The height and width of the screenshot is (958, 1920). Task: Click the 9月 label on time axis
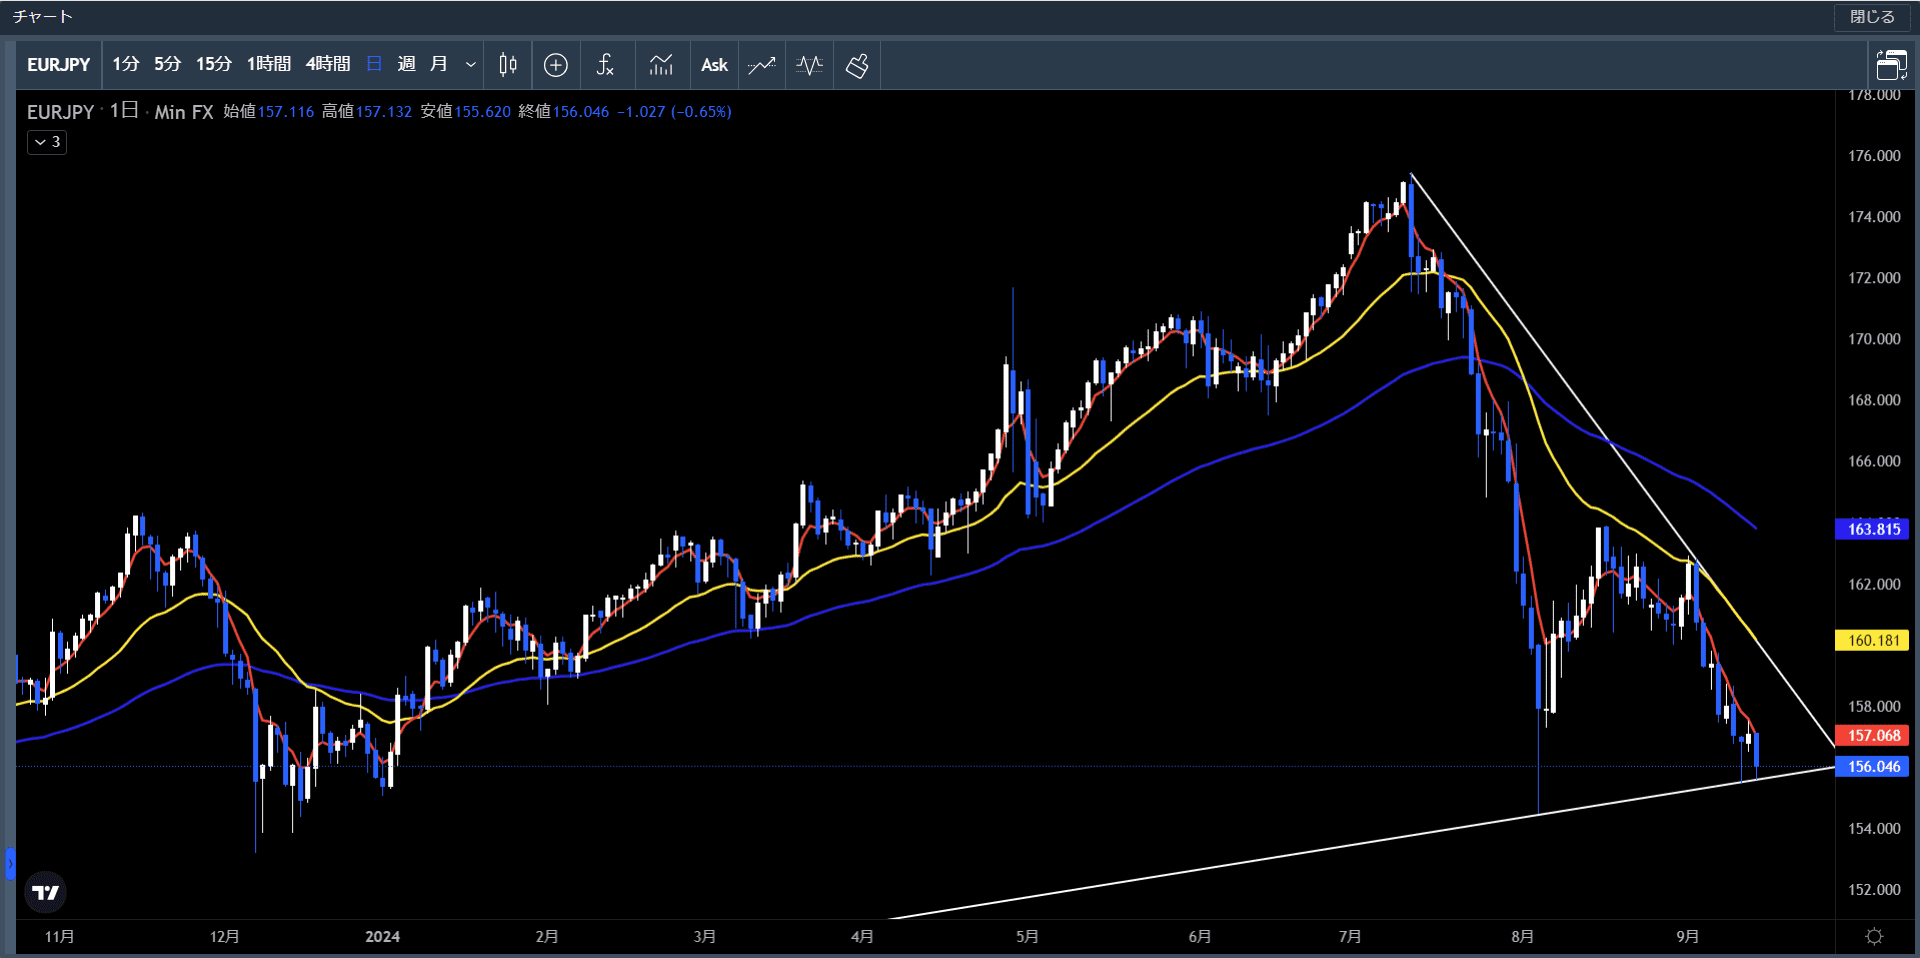click(1688, 937)
